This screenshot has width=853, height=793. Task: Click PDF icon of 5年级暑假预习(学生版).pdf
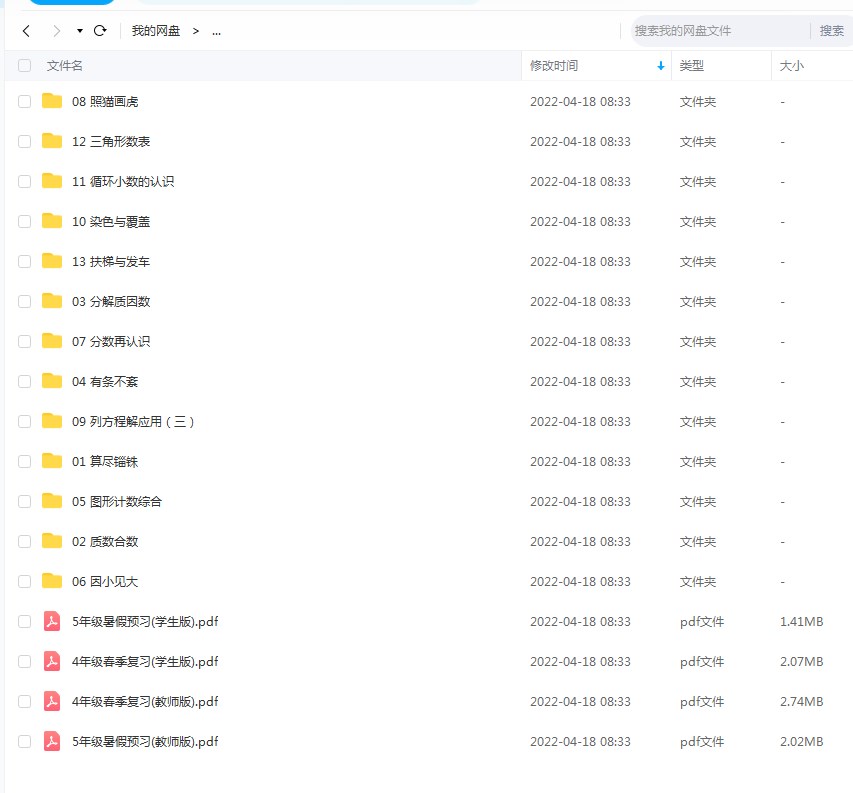52,621
